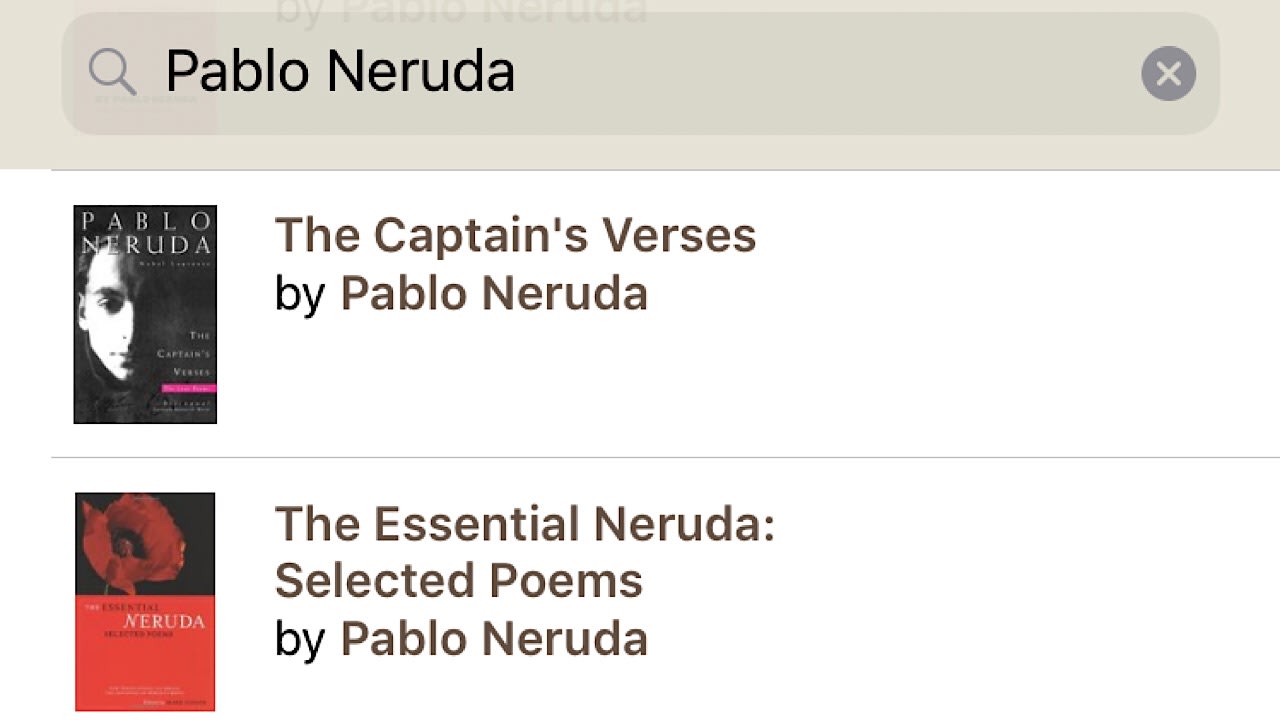View author Pablo Neruda under Captain's Verses
The image size is (1280, 720).
click(x=494, y=293)
